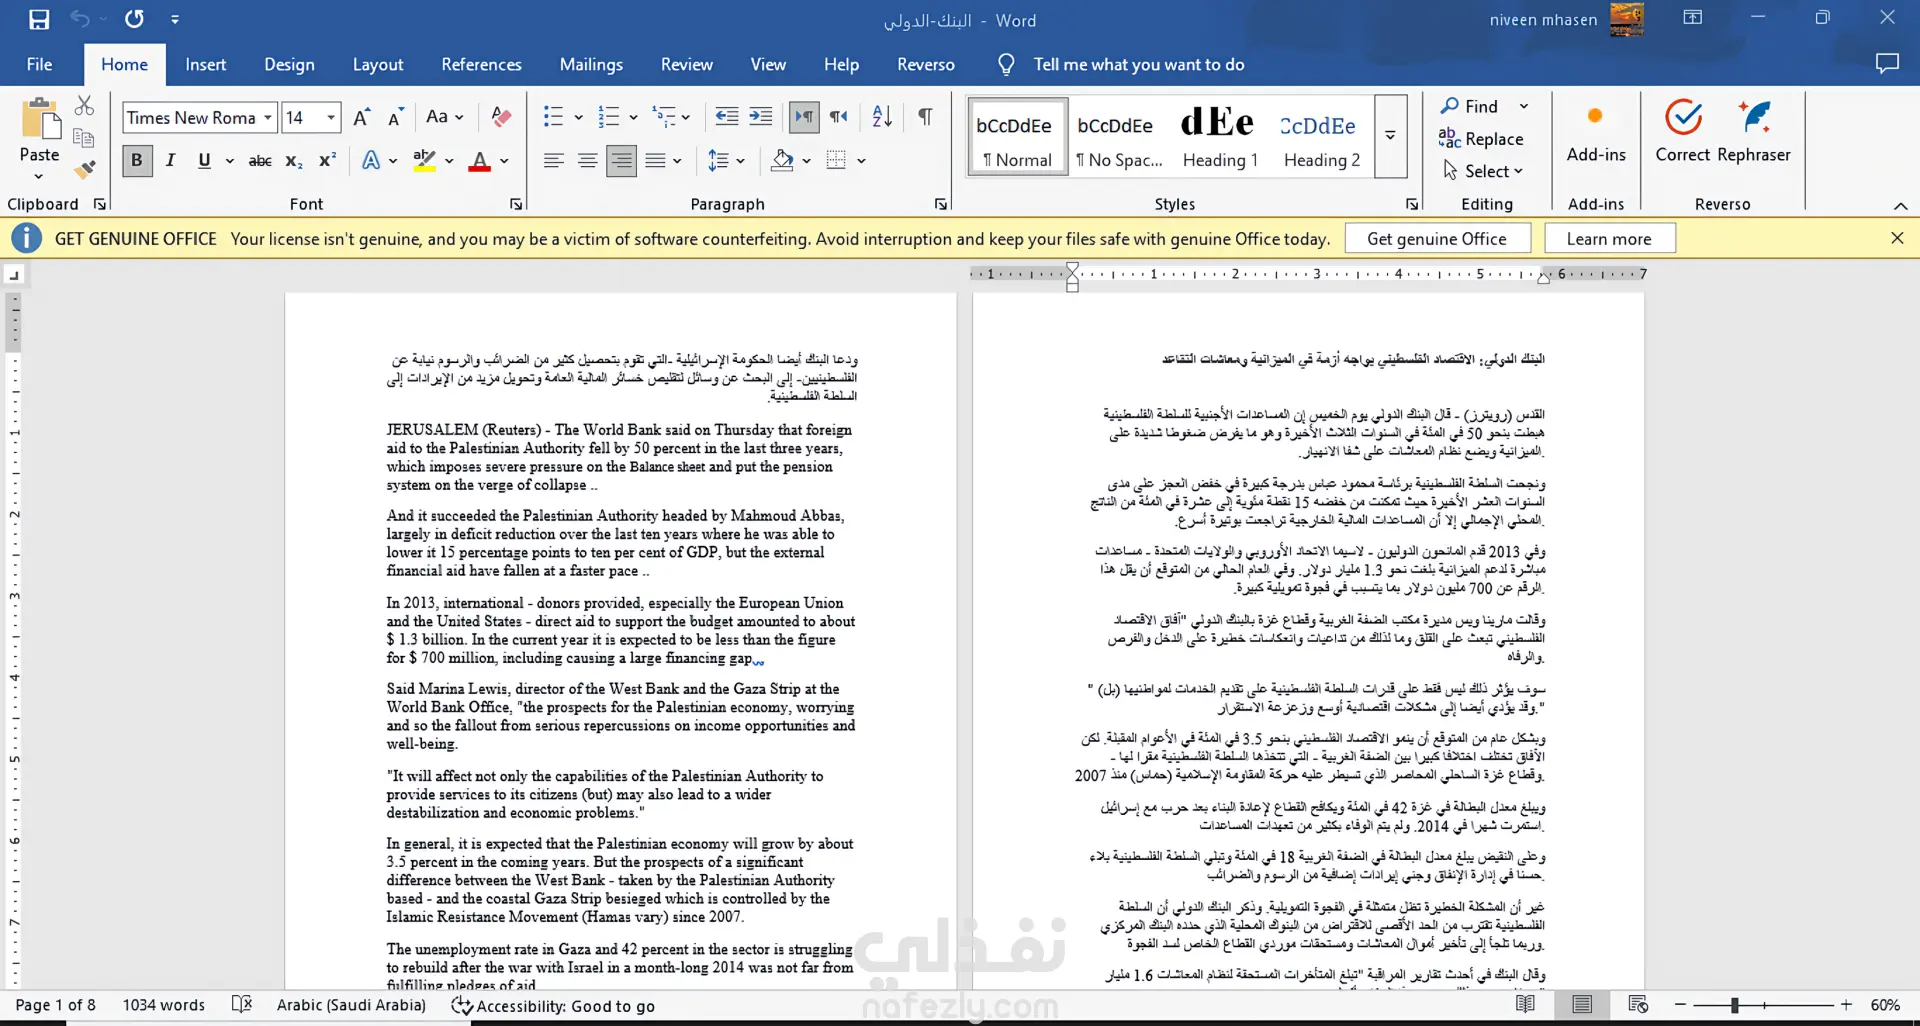Apply superscript formatting
Screen dimensions: 1920x1026
click(x=327, y=160)
